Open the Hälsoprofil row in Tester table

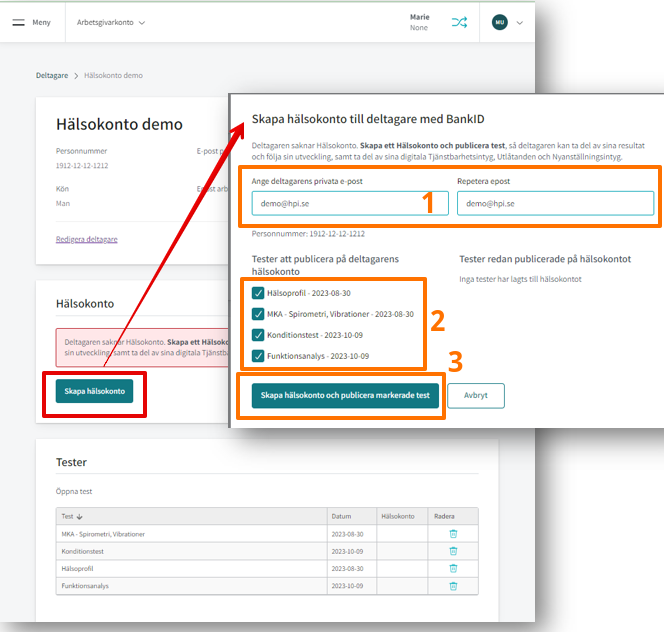tap(267, 569)
